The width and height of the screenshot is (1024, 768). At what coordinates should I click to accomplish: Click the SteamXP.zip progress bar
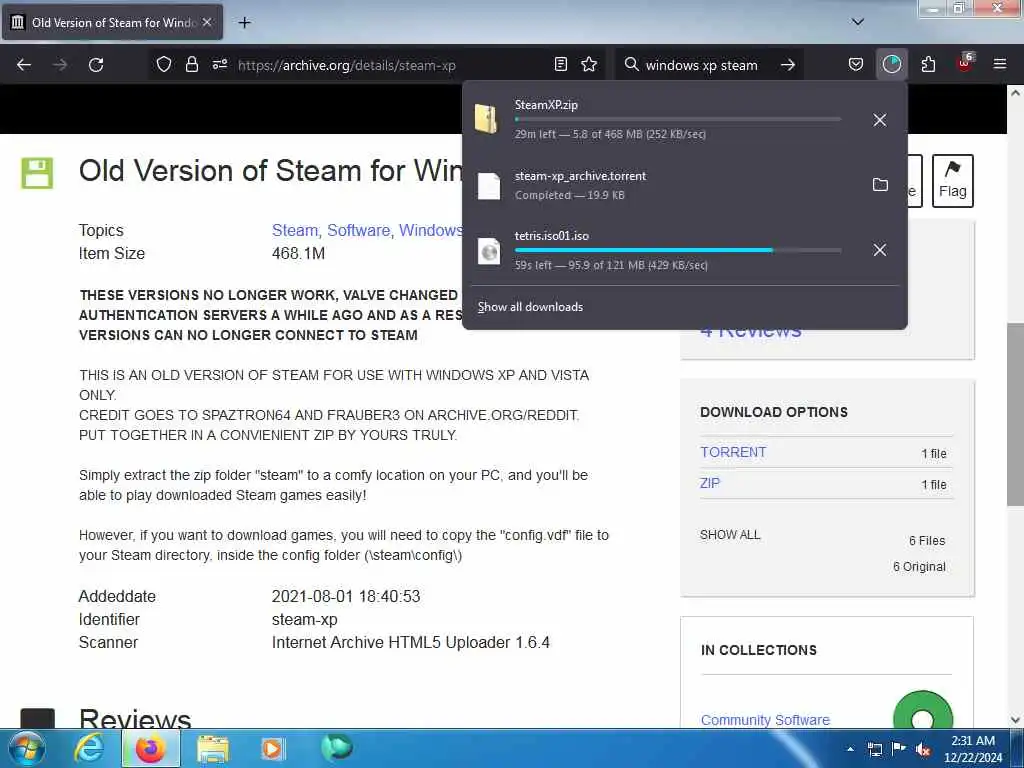point(678,120)
